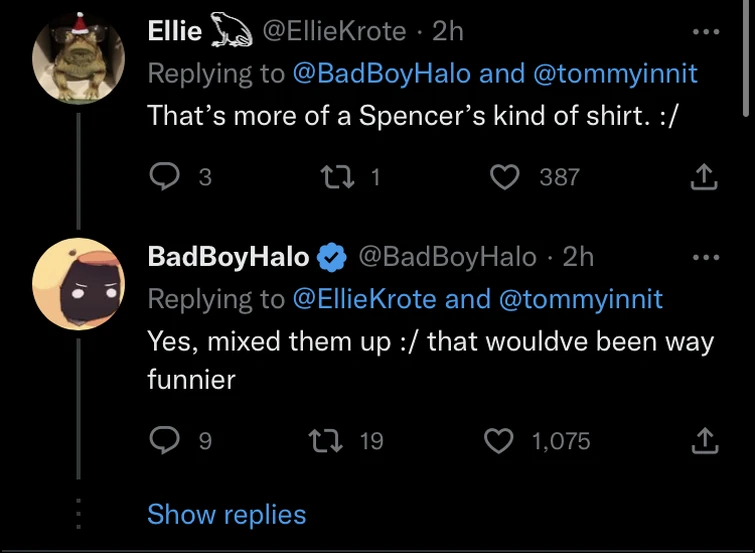Reply to Ellie's tweet
The width and height of the screenshot is (755, 553).
pyautogui.click(x=163, y=177)
